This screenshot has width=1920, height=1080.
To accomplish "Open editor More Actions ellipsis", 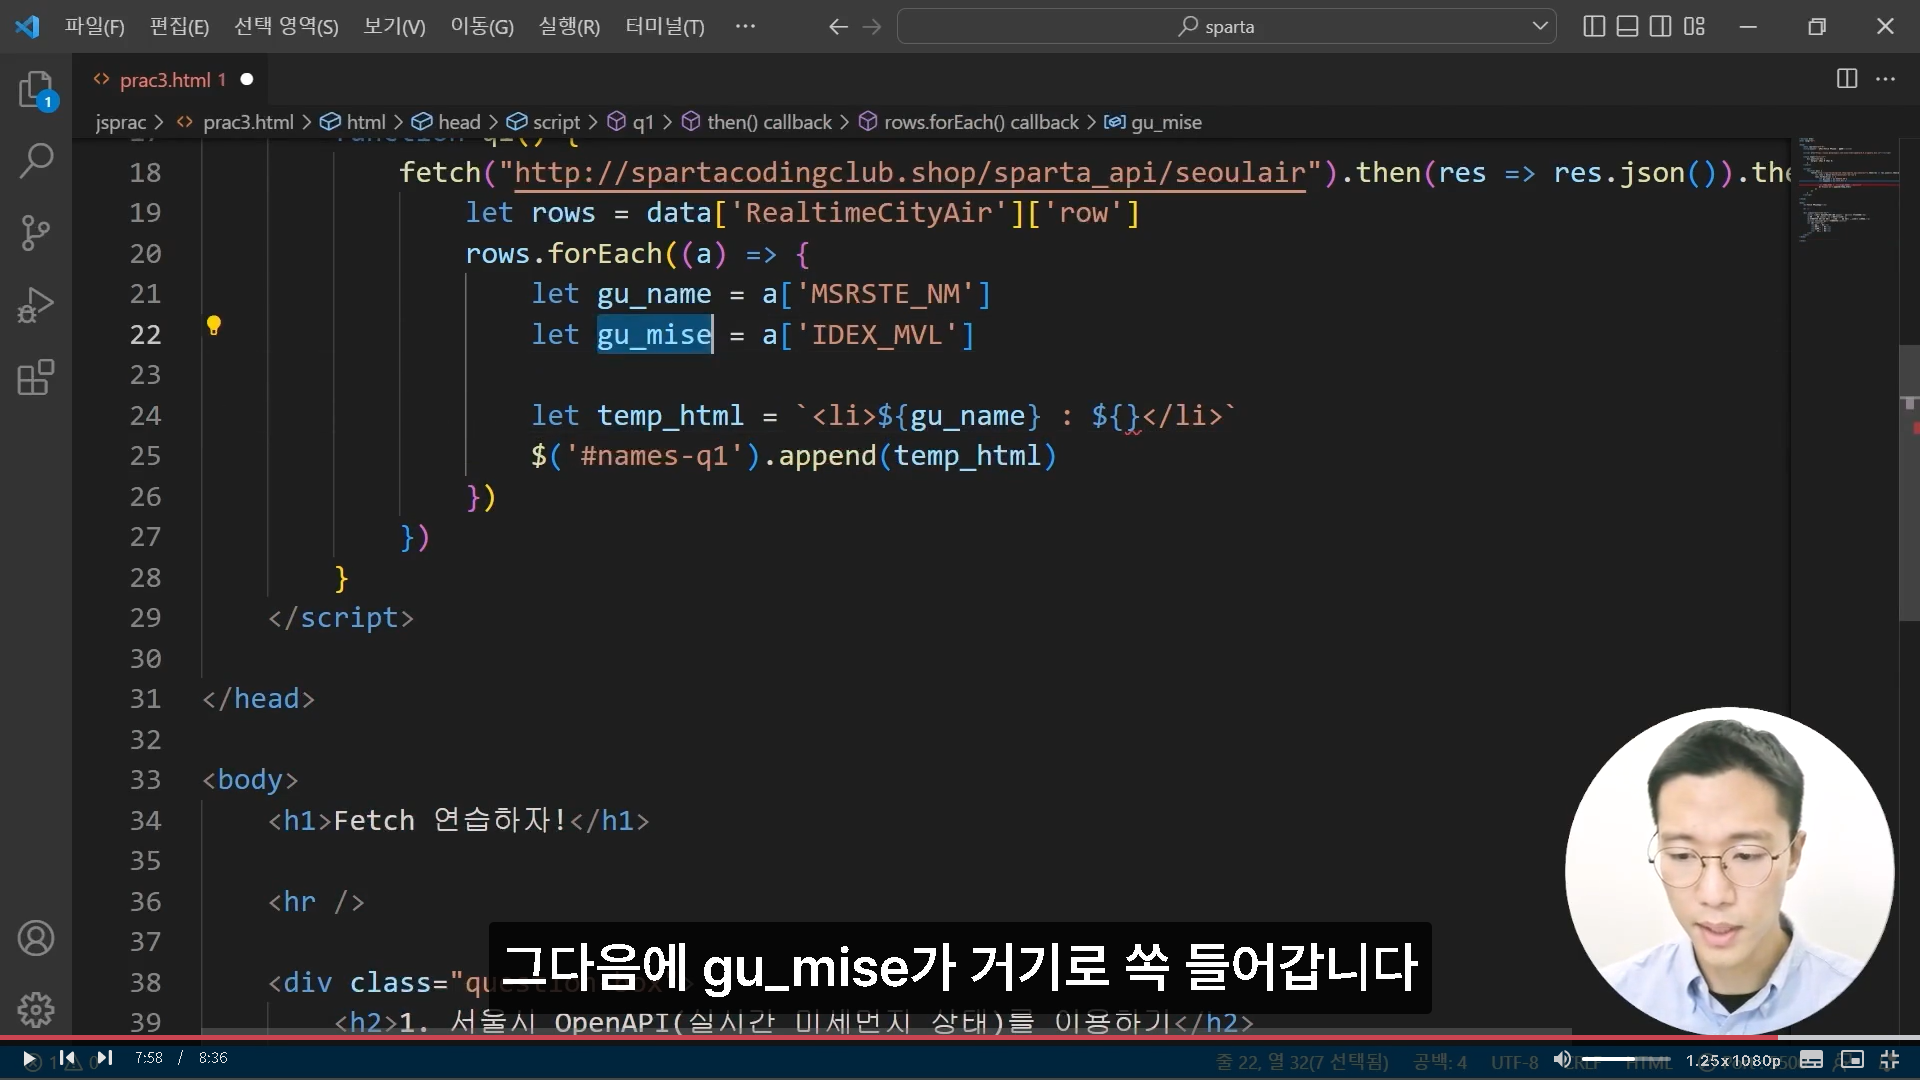I will (x=1886, y=79).
